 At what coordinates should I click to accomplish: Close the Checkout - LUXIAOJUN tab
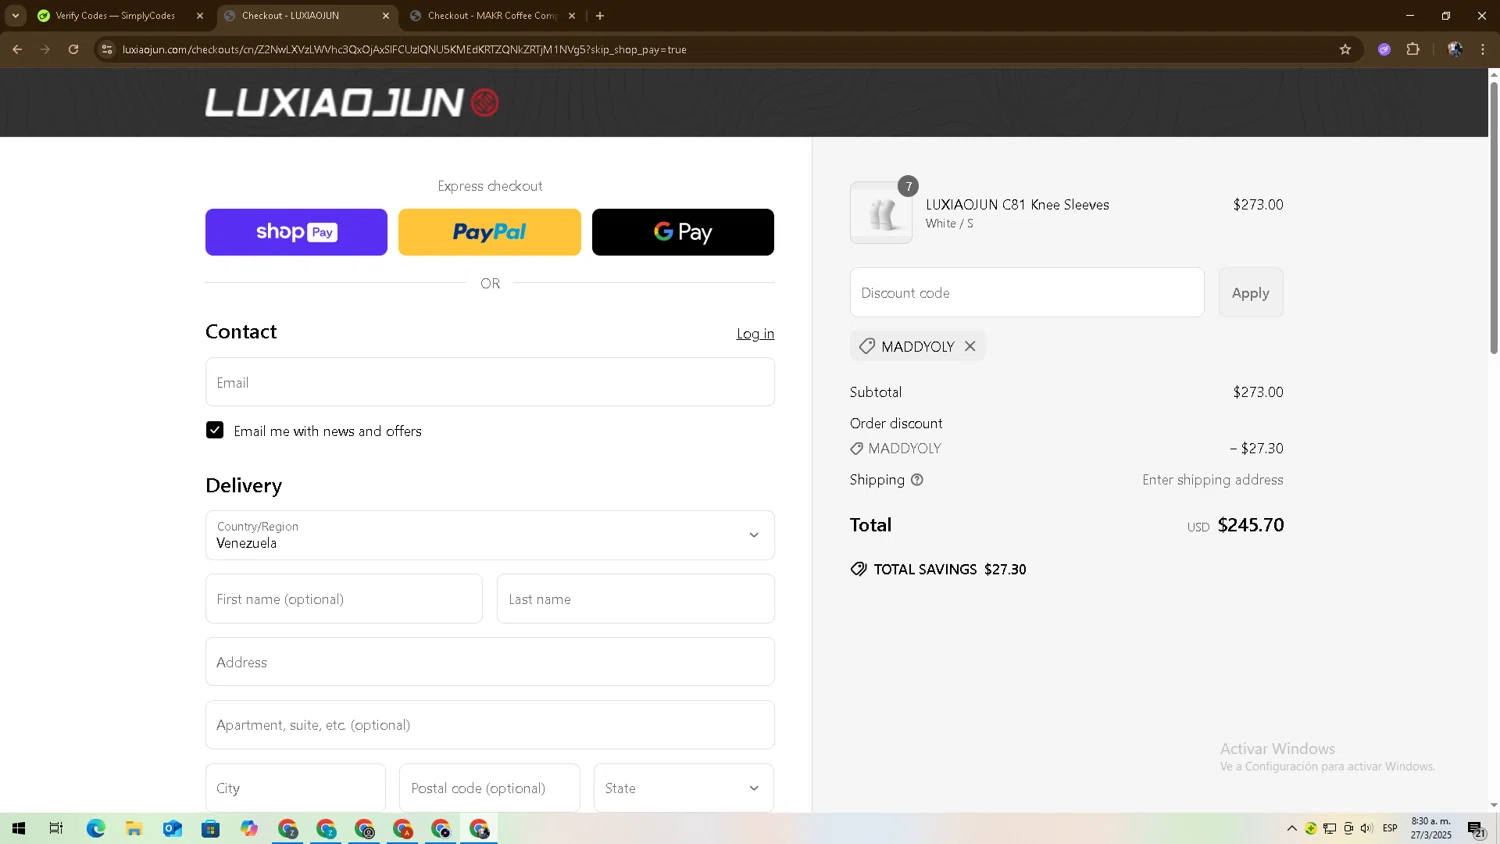coord(386,16)
